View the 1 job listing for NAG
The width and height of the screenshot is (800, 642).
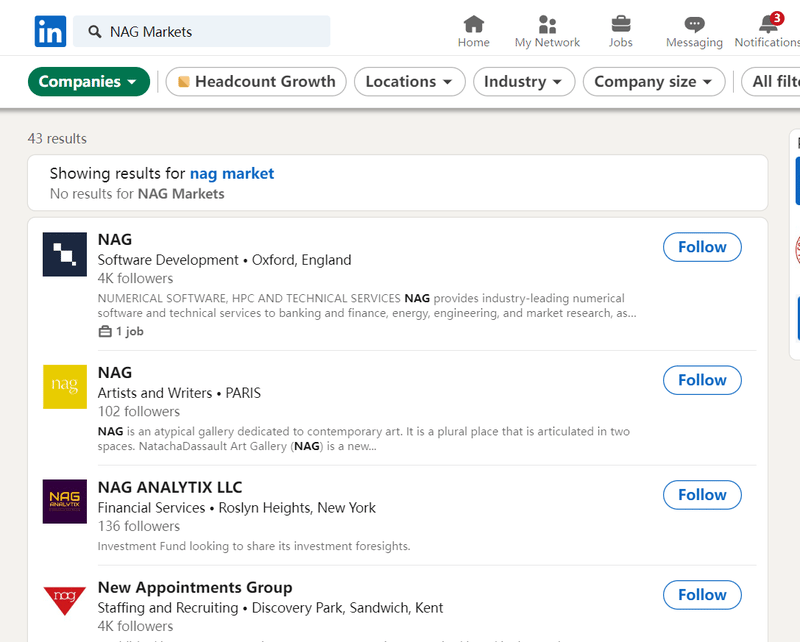pyautogui.click(x=121, y=331)
